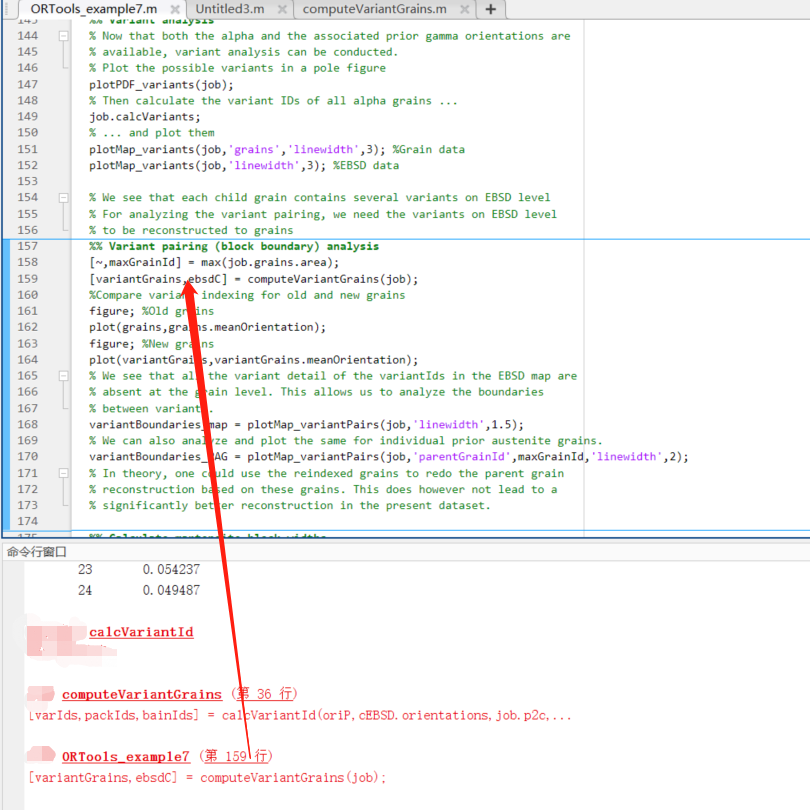Screen dimensions: 810x810
Task: Open computeVariantGrains line 36 link
Action: [x=141, y=694]
